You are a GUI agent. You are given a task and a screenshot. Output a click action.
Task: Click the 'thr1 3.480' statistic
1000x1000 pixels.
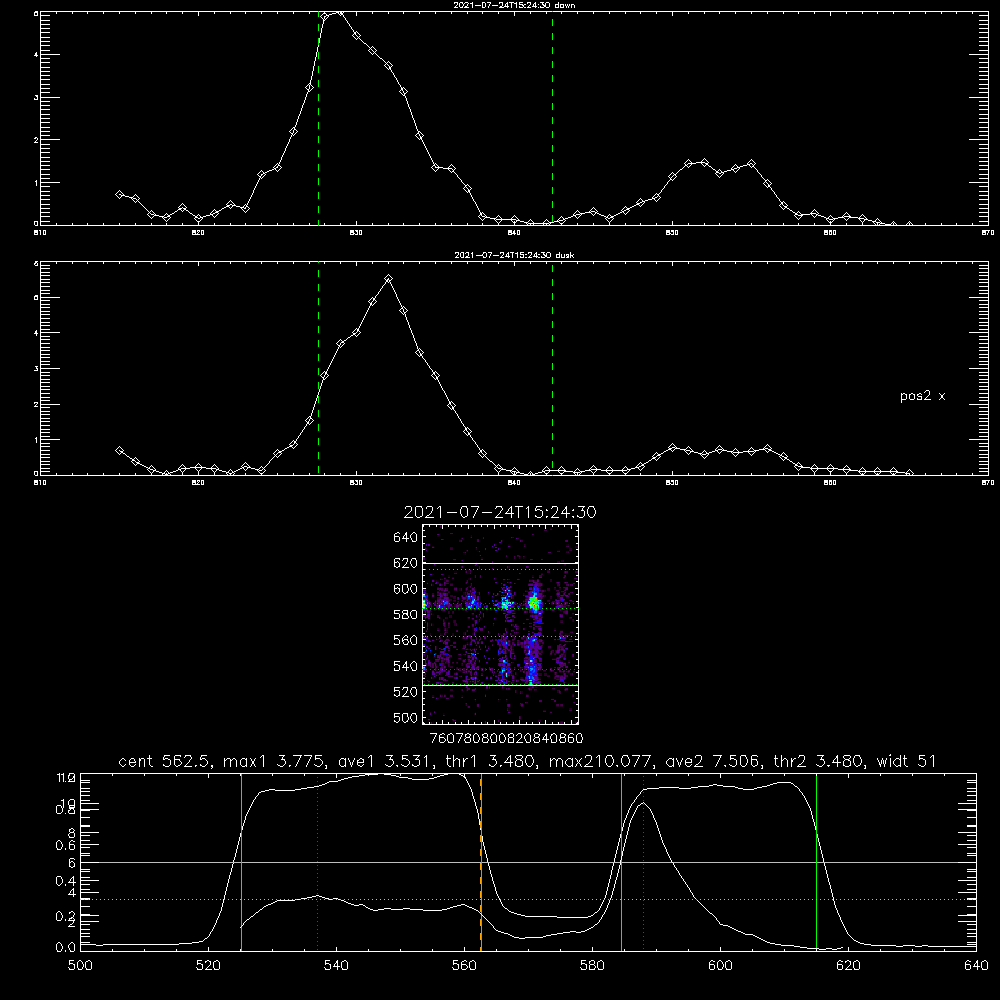[490, 761]
